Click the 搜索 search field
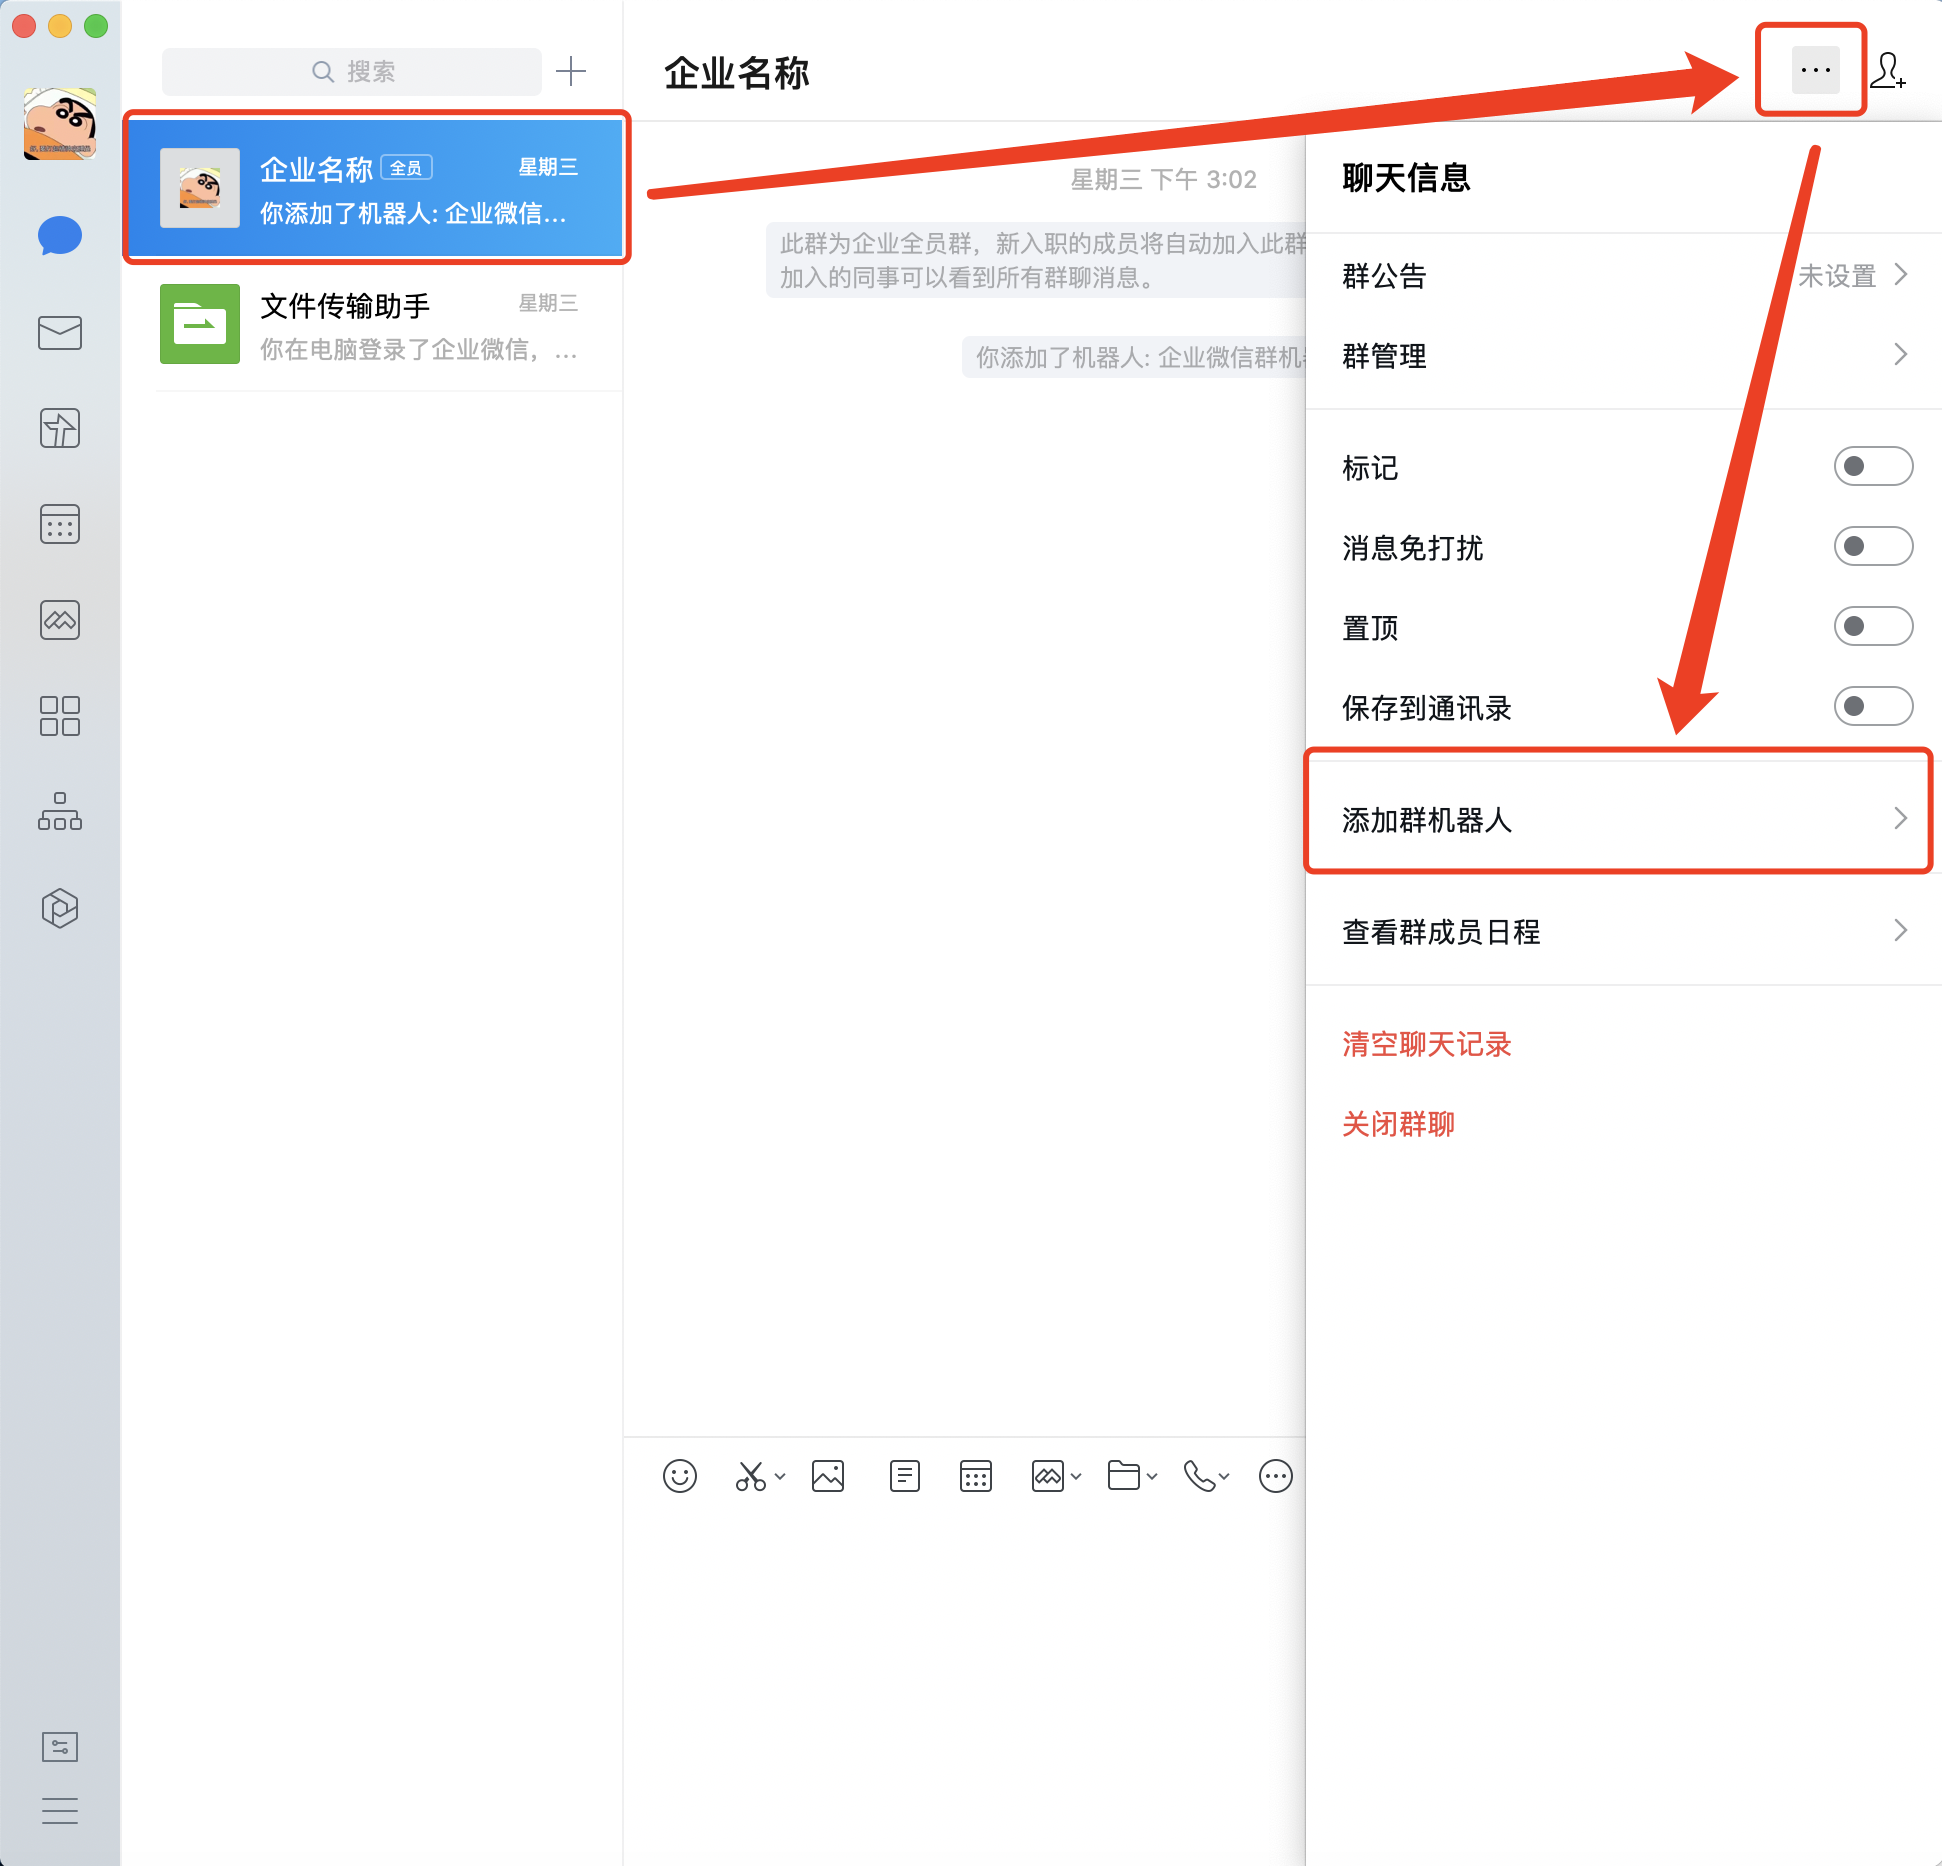 coord(352,72)
